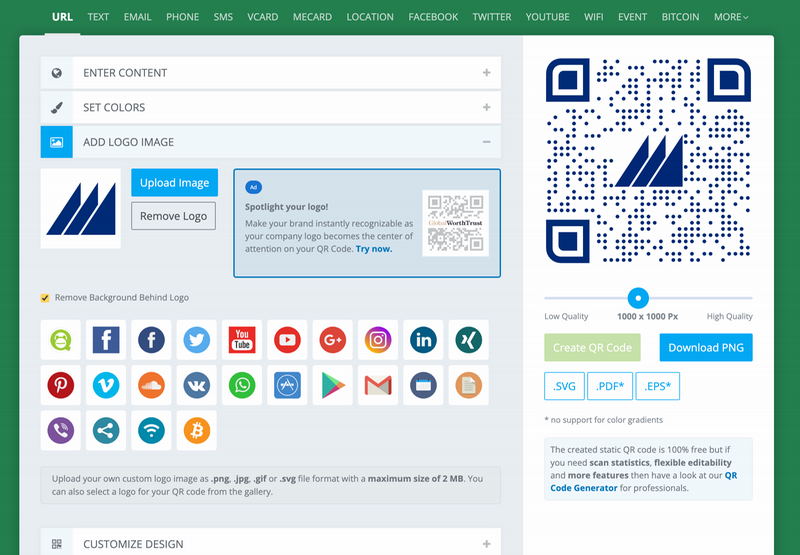This screenshot has width=800, height=555.
Task: Click the uploaded logo preview thumbnail
Action: [x=81, y=209]
